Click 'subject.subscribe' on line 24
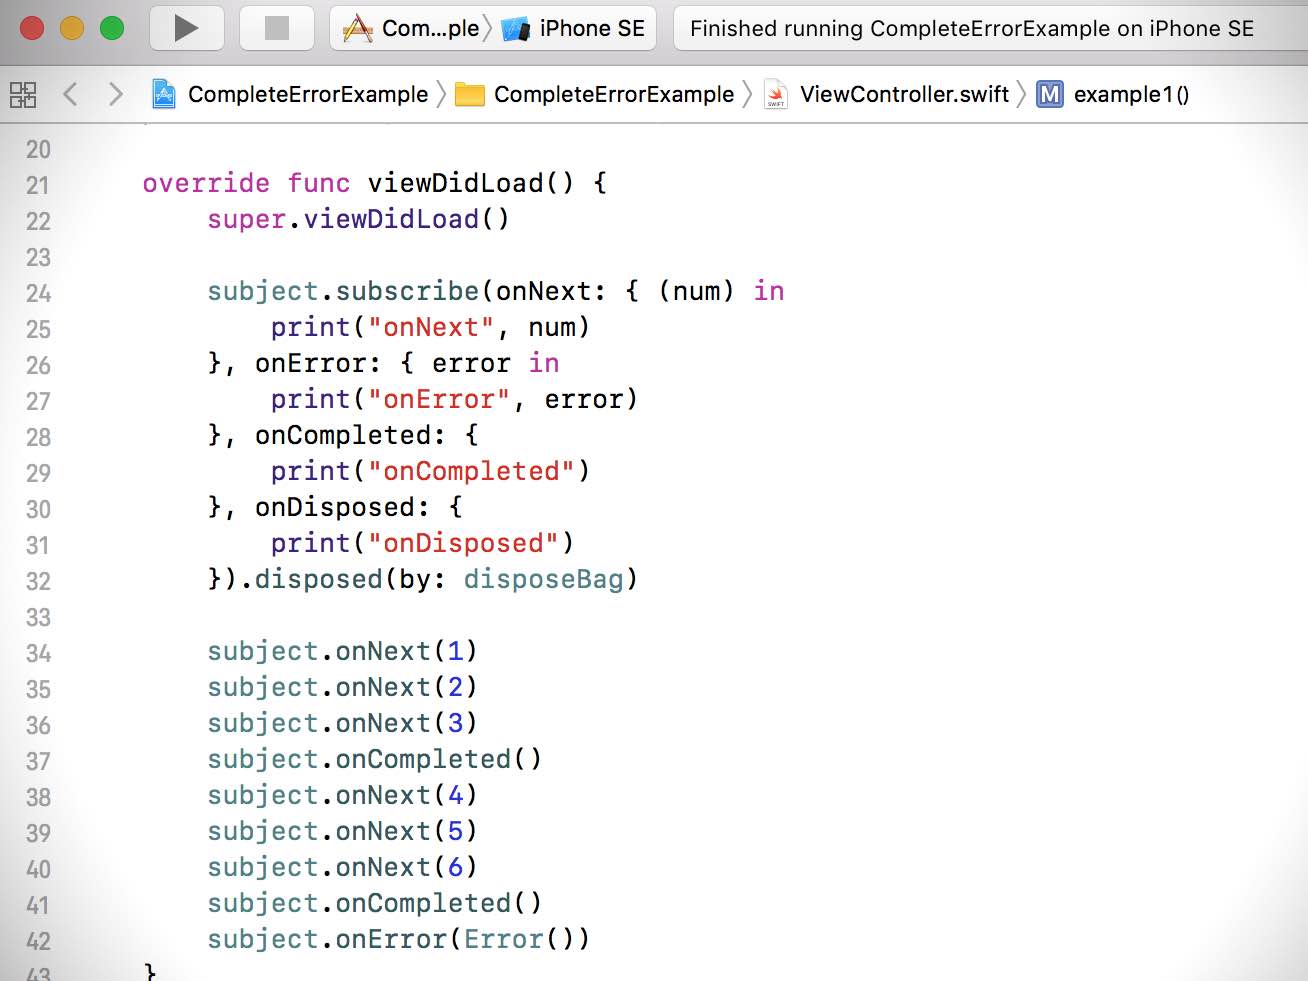1308x981 pixels. [x=343, y=291]
